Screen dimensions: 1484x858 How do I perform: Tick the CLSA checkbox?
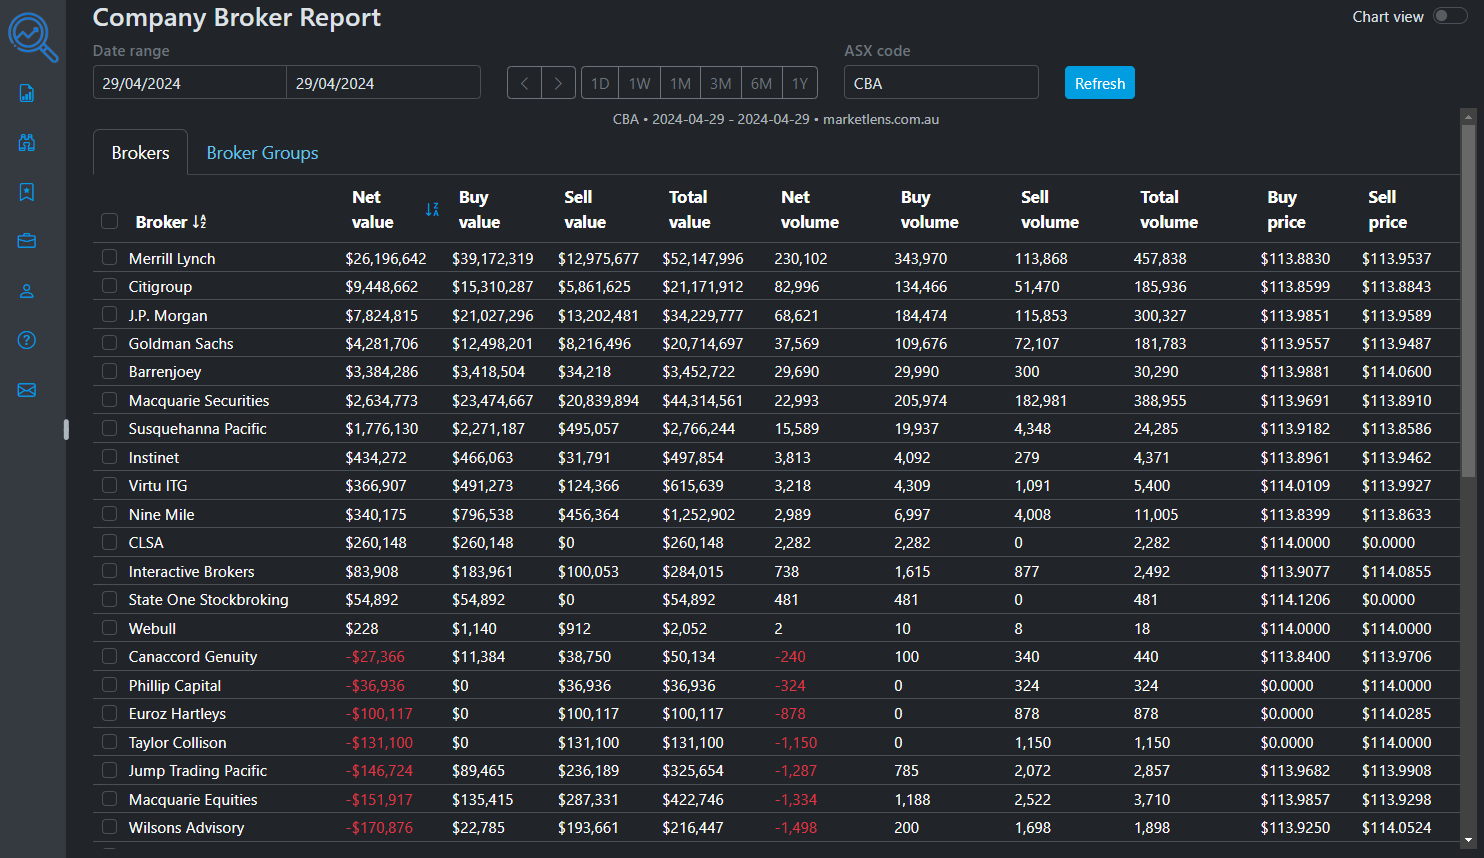(110, 542)
